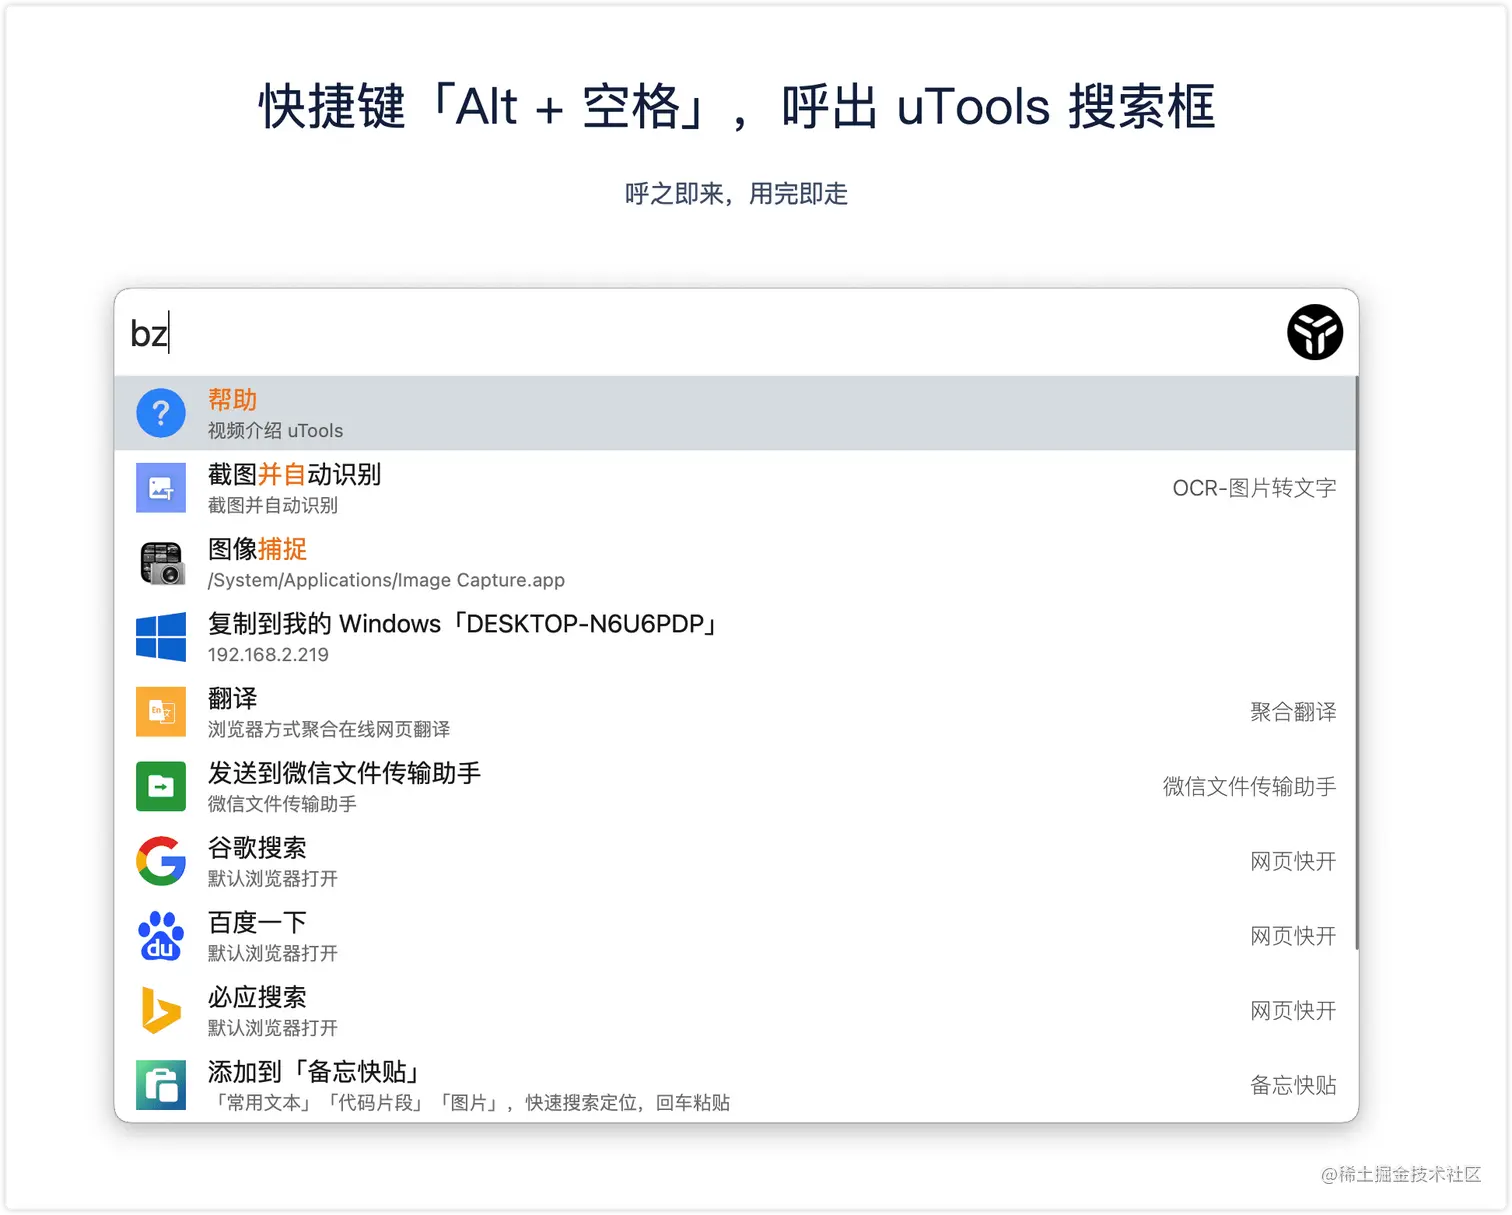Viewport: 1512px width, 1215px height.
Task: Click the orange translation icon
Action: (x=161, y=711)
